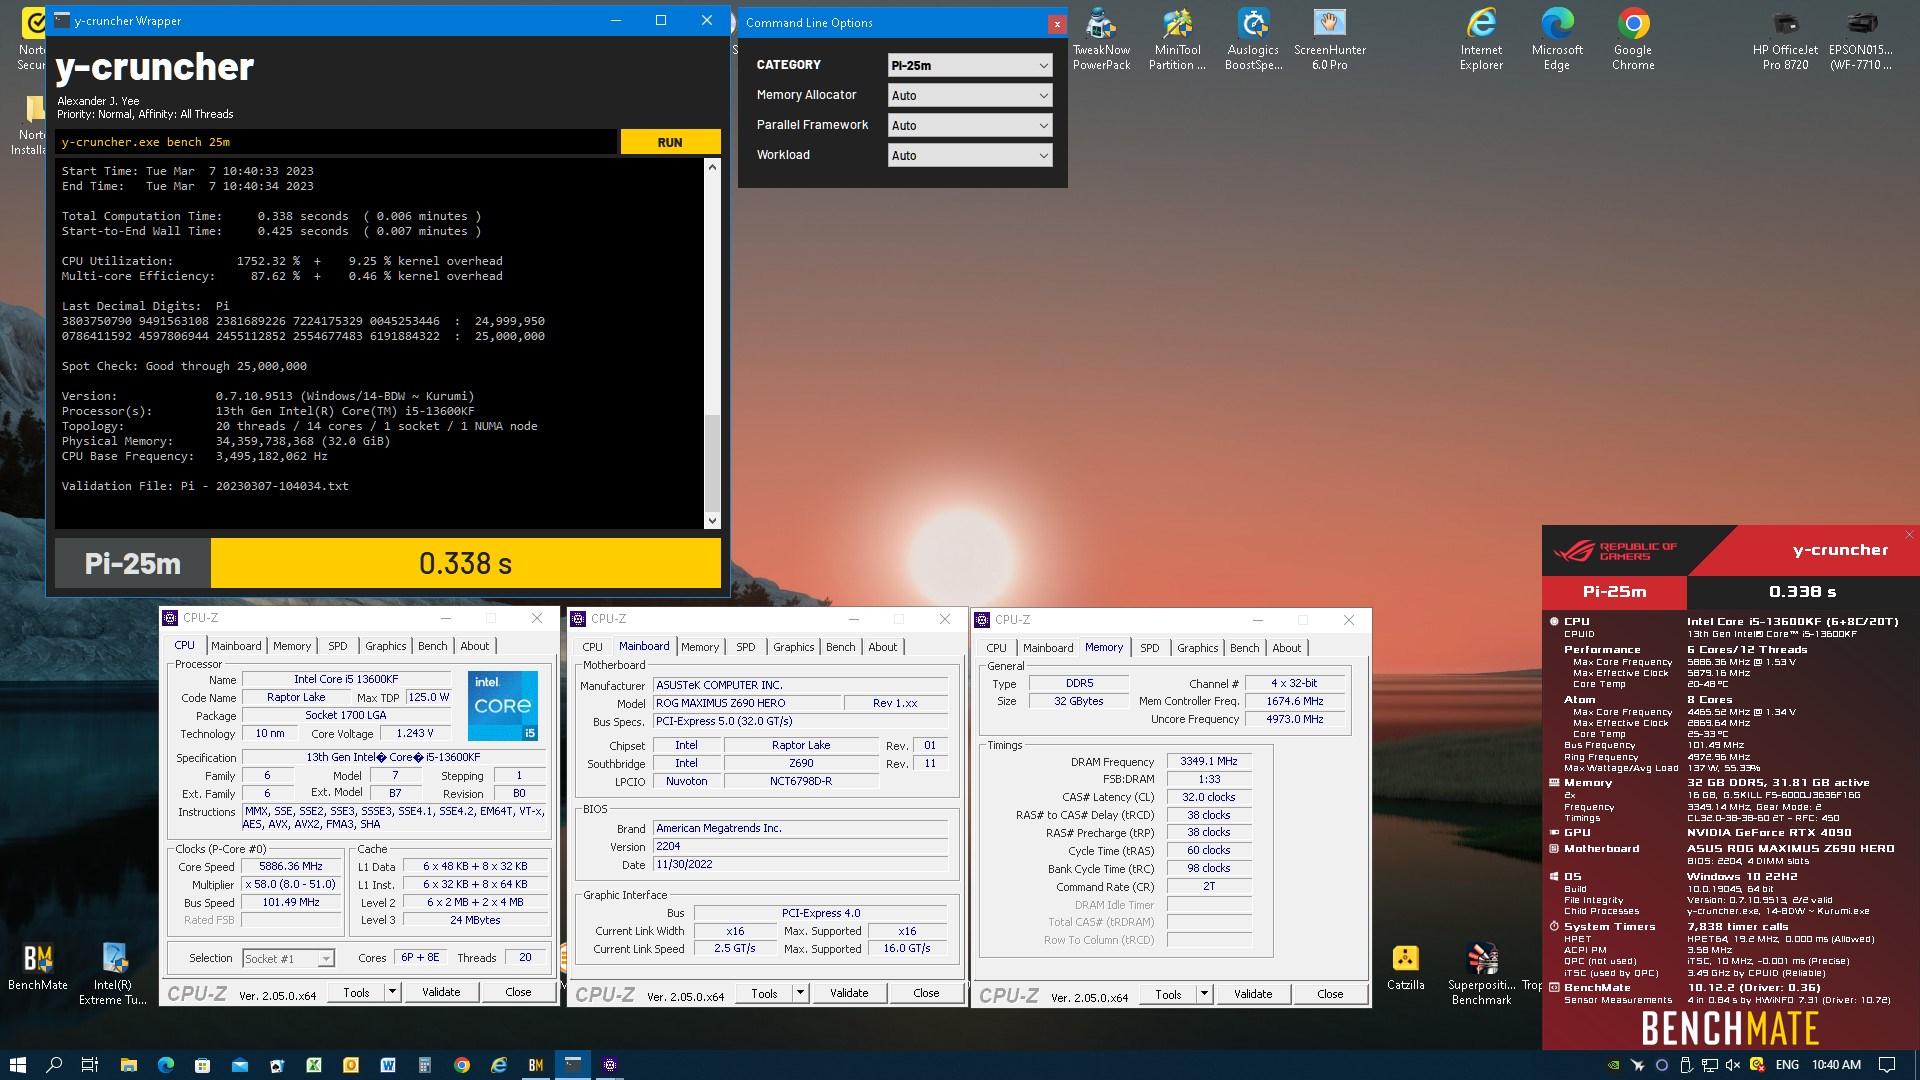Image resolution: width=1920 pixels, height=1080 pixels.
Task: Close the Command Line Options panel
Action: pyautogui.click(x=1057, y=24)
